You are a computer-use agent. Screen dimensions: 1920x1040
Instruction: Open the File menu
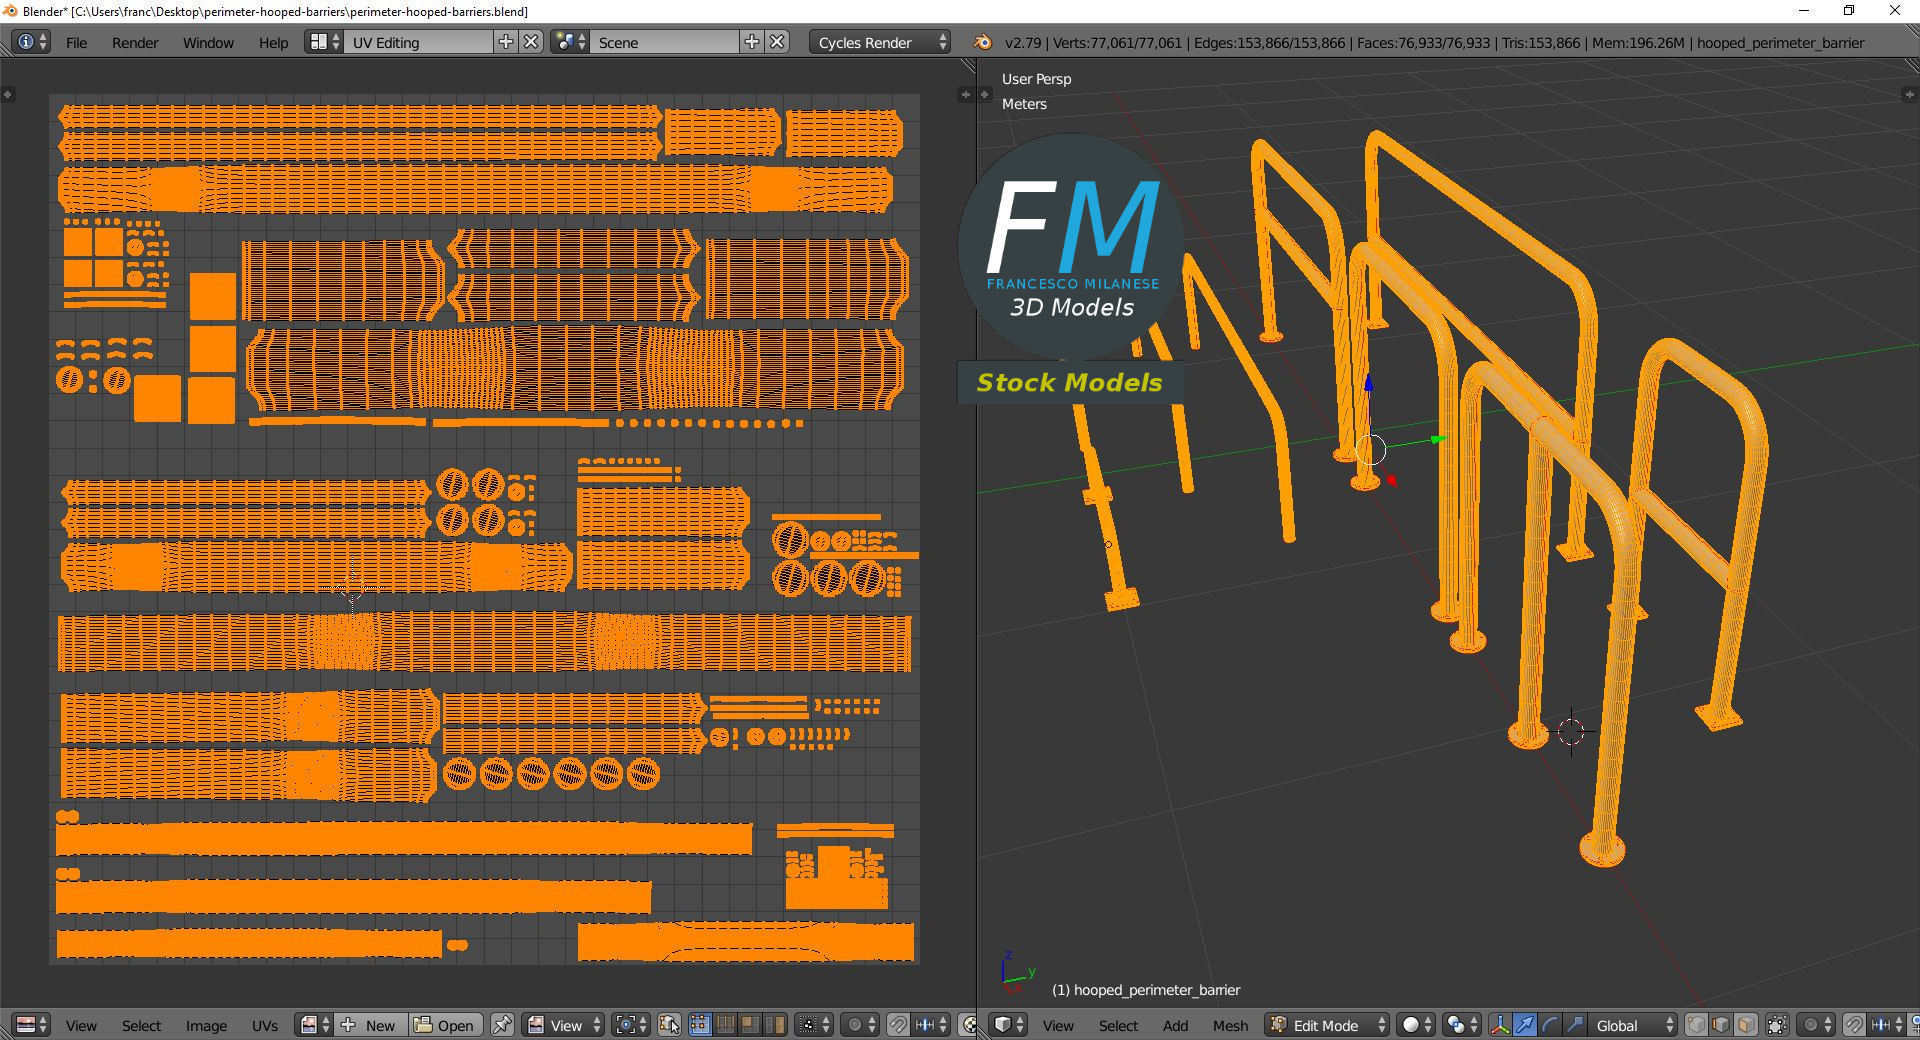pyautogui.click(x=76, y=42)
